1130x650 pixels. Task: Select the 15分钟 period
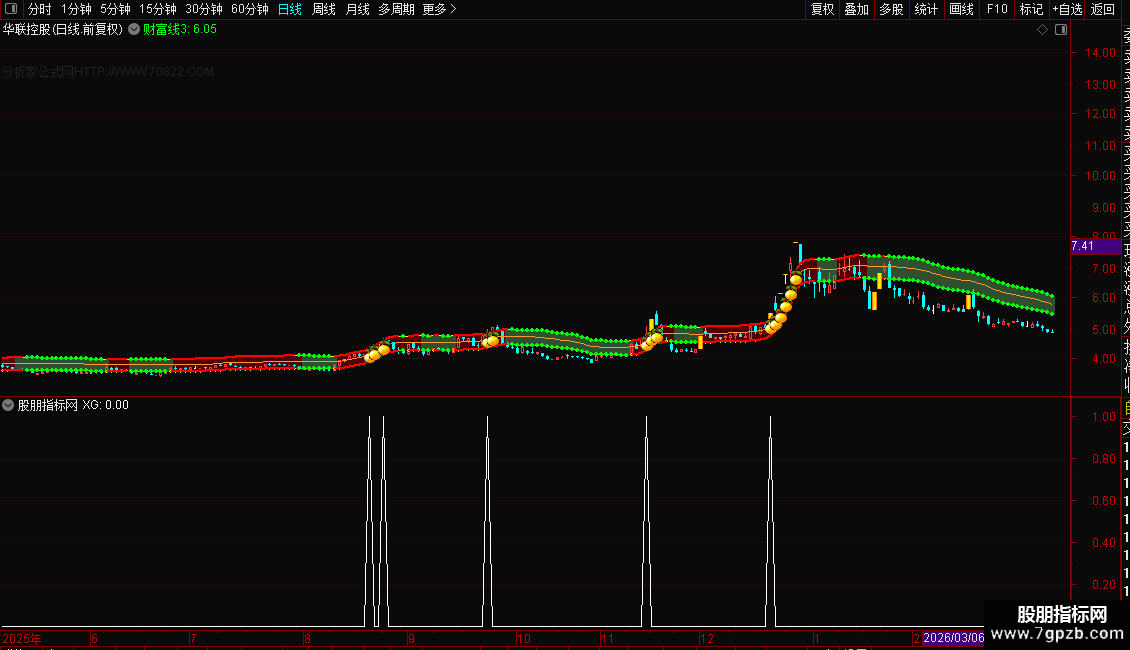pos(157,9)
